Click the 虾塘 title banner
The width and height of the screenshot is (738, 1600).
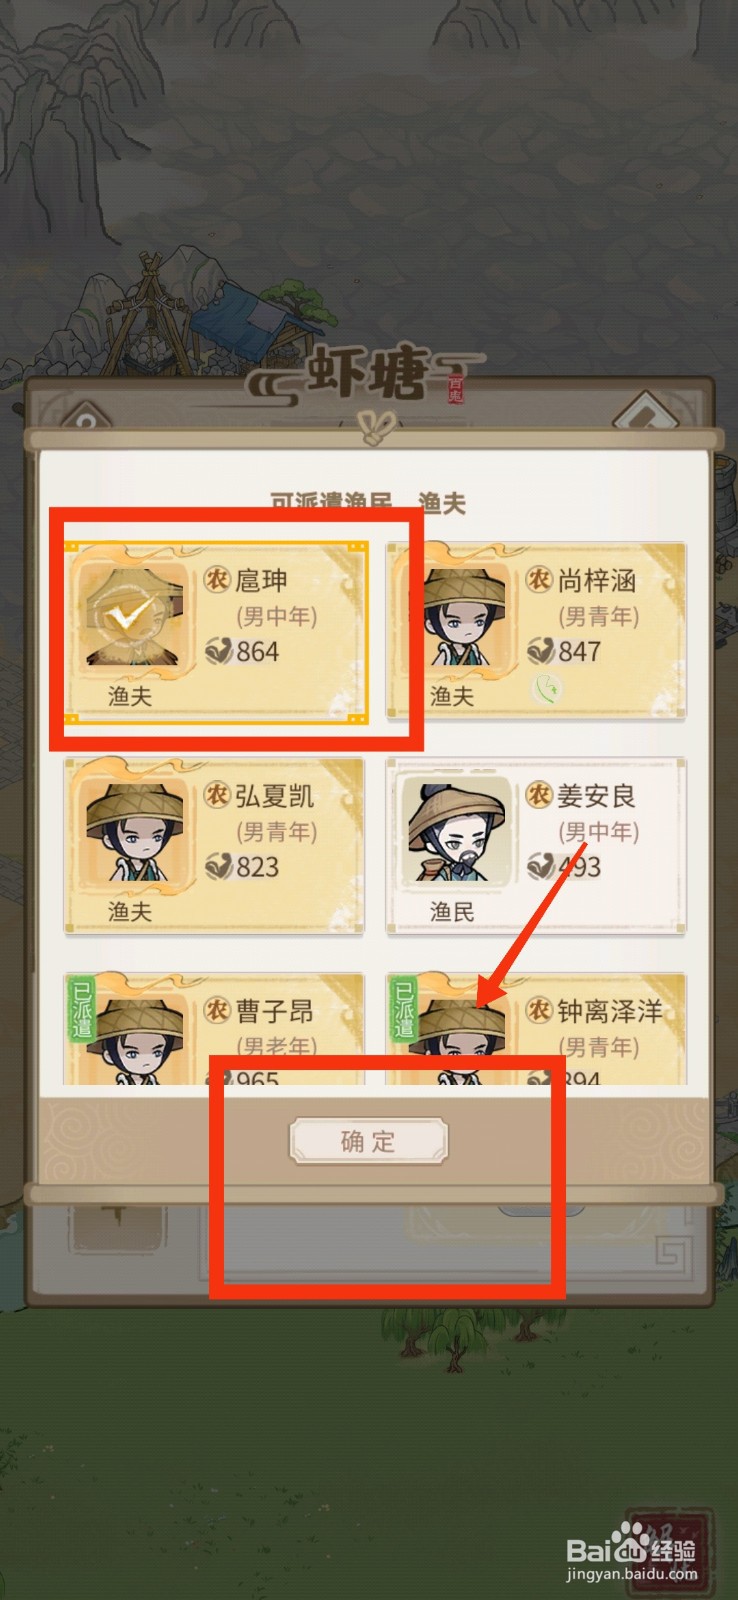click(368, 374)
